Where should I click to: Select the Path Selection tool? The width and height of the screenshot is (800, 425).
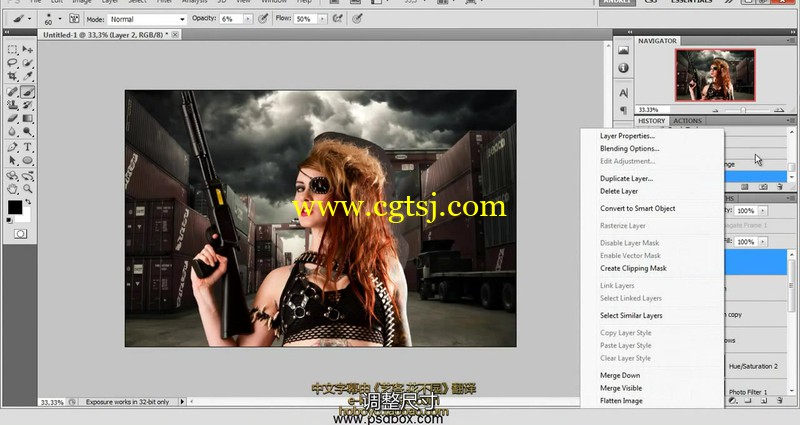12,160
